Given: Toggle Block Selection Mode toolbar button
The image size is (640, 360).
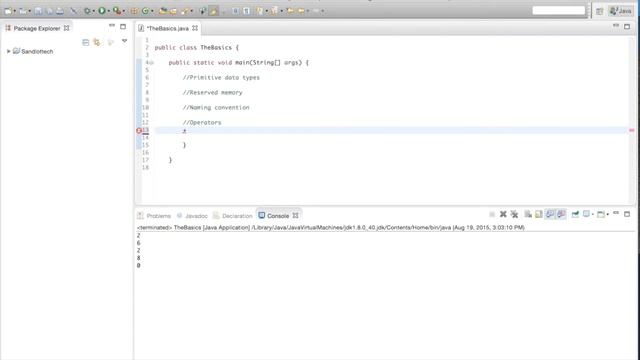Looking at the screenshot, I should (x=236, y=11).
